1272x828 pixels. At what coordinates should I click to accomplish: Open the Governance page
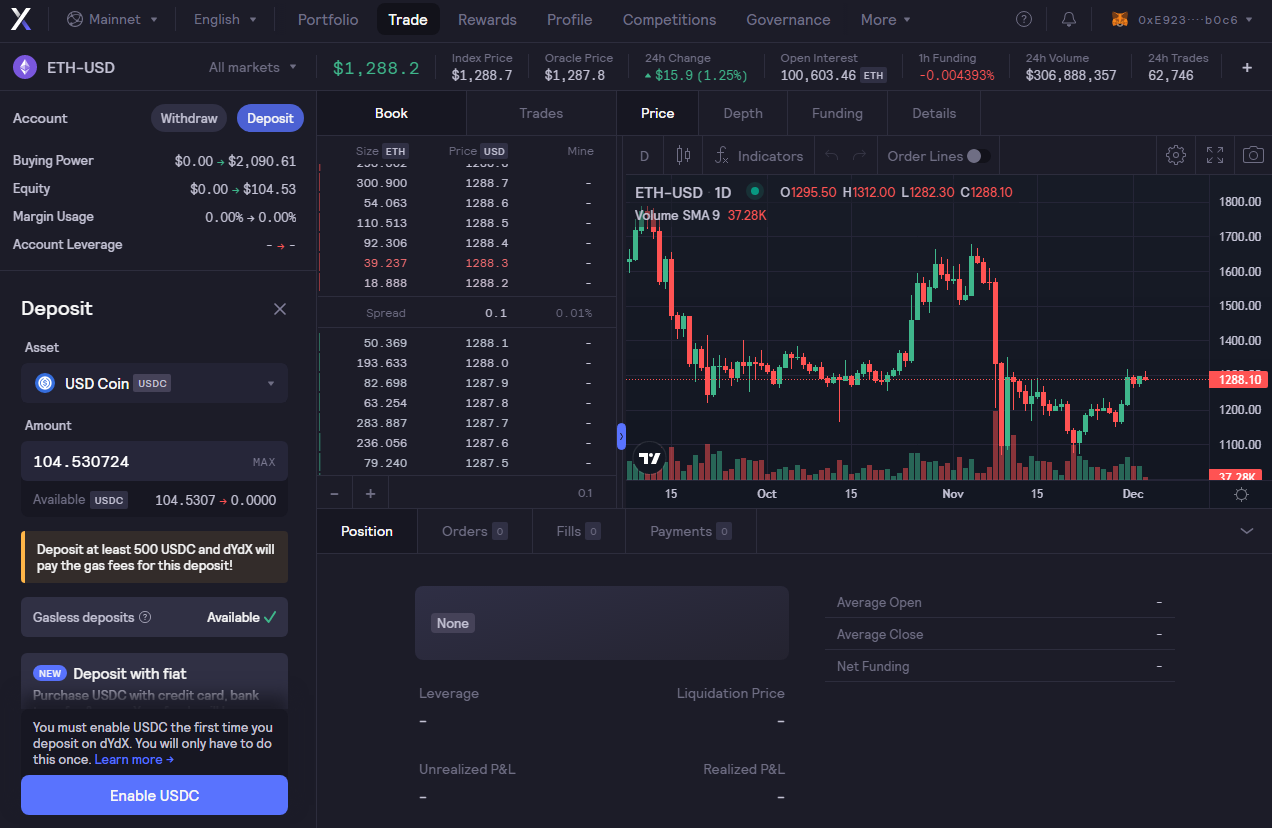coord(788,19)
